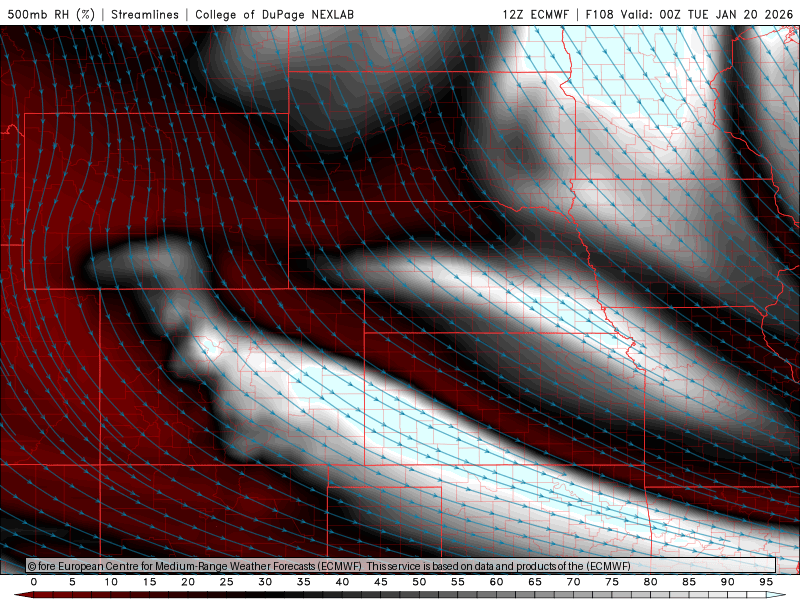Select the "F108" forecast hour text
This screenshot has width=800, height=600.
click(599, 14)
